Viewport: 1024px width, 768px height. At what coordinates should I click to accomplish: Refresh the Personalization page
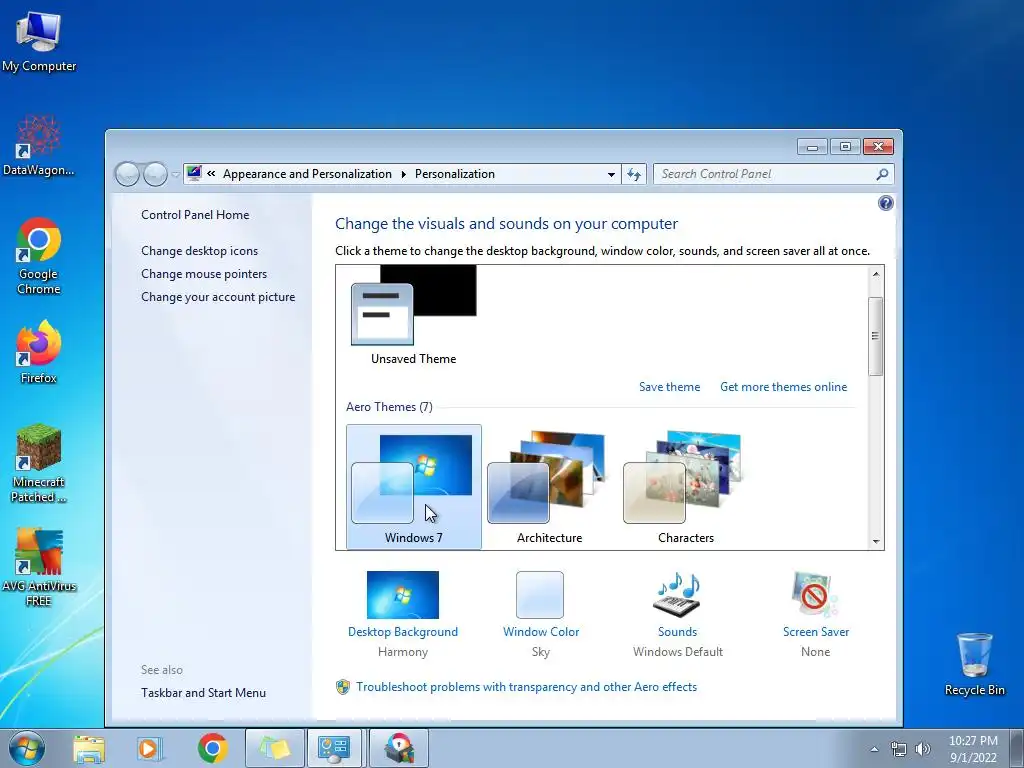633,174
